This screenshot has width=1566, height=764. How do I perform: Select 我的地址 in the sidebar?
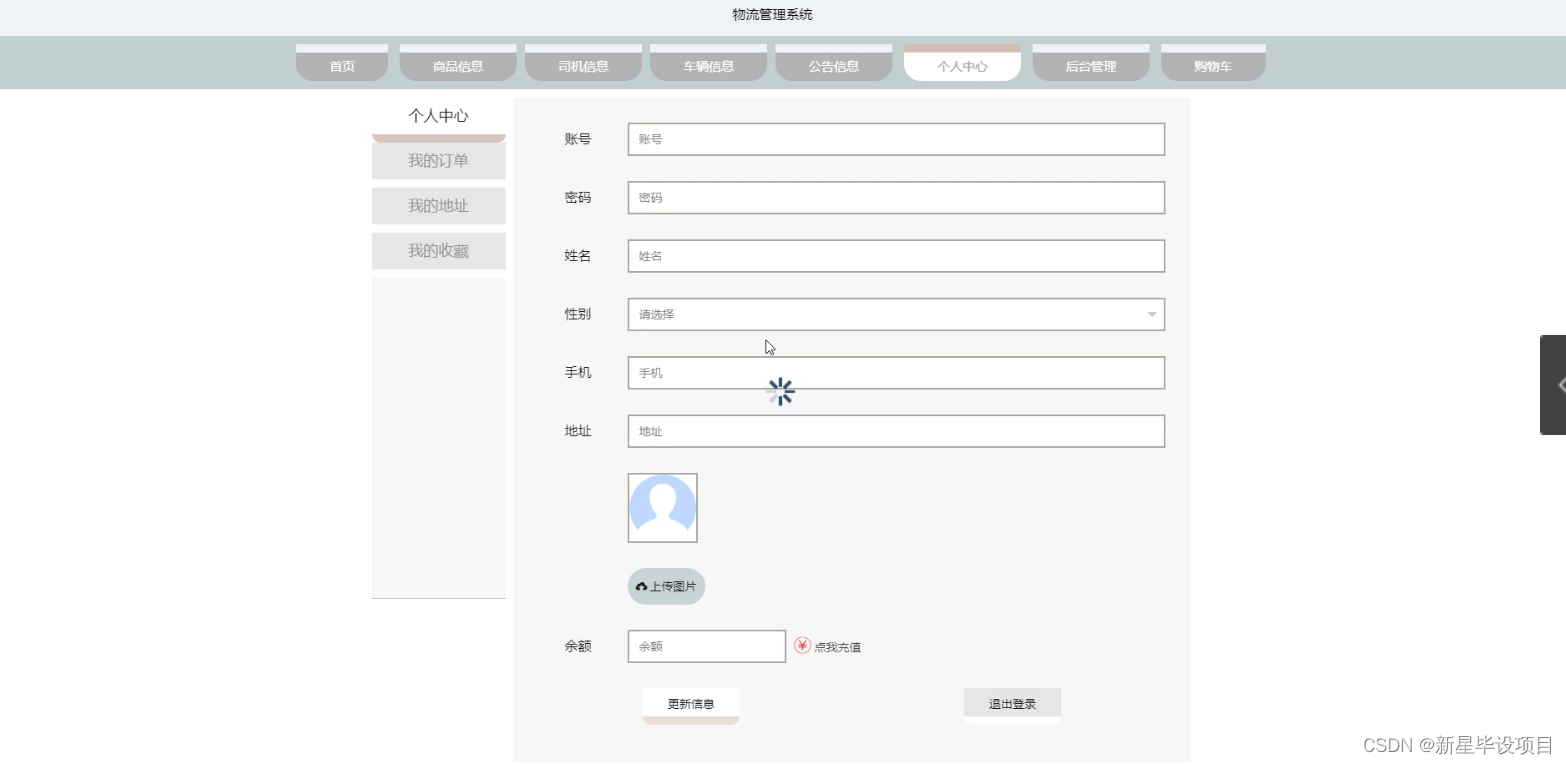pos(438,205)
